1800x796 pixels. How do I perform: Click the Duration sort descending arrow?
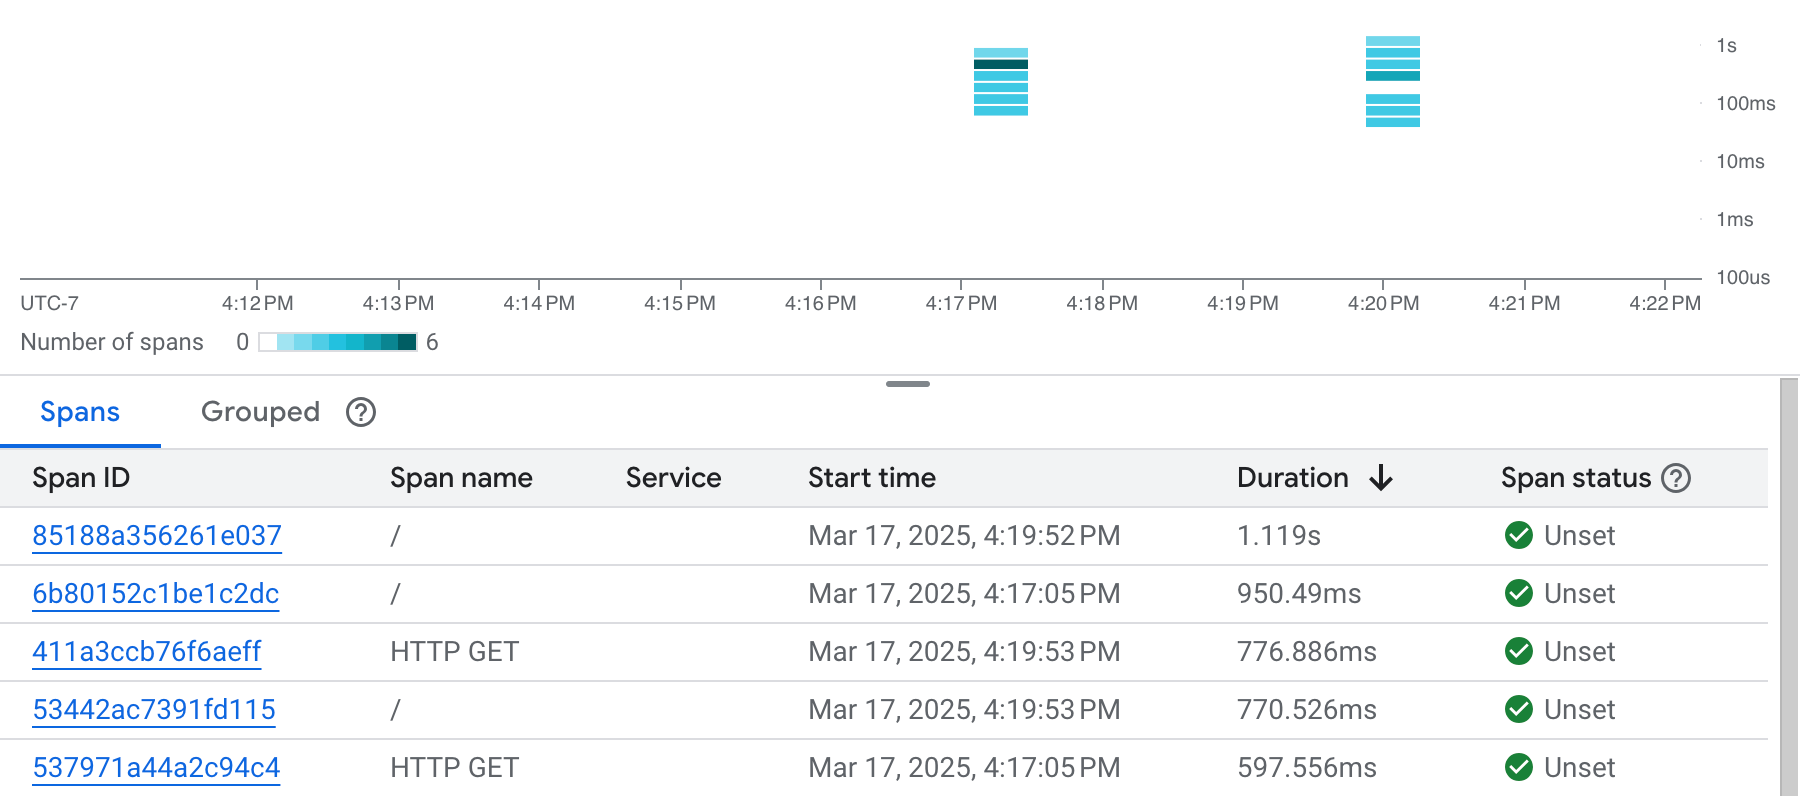[x=1381, y=478]
